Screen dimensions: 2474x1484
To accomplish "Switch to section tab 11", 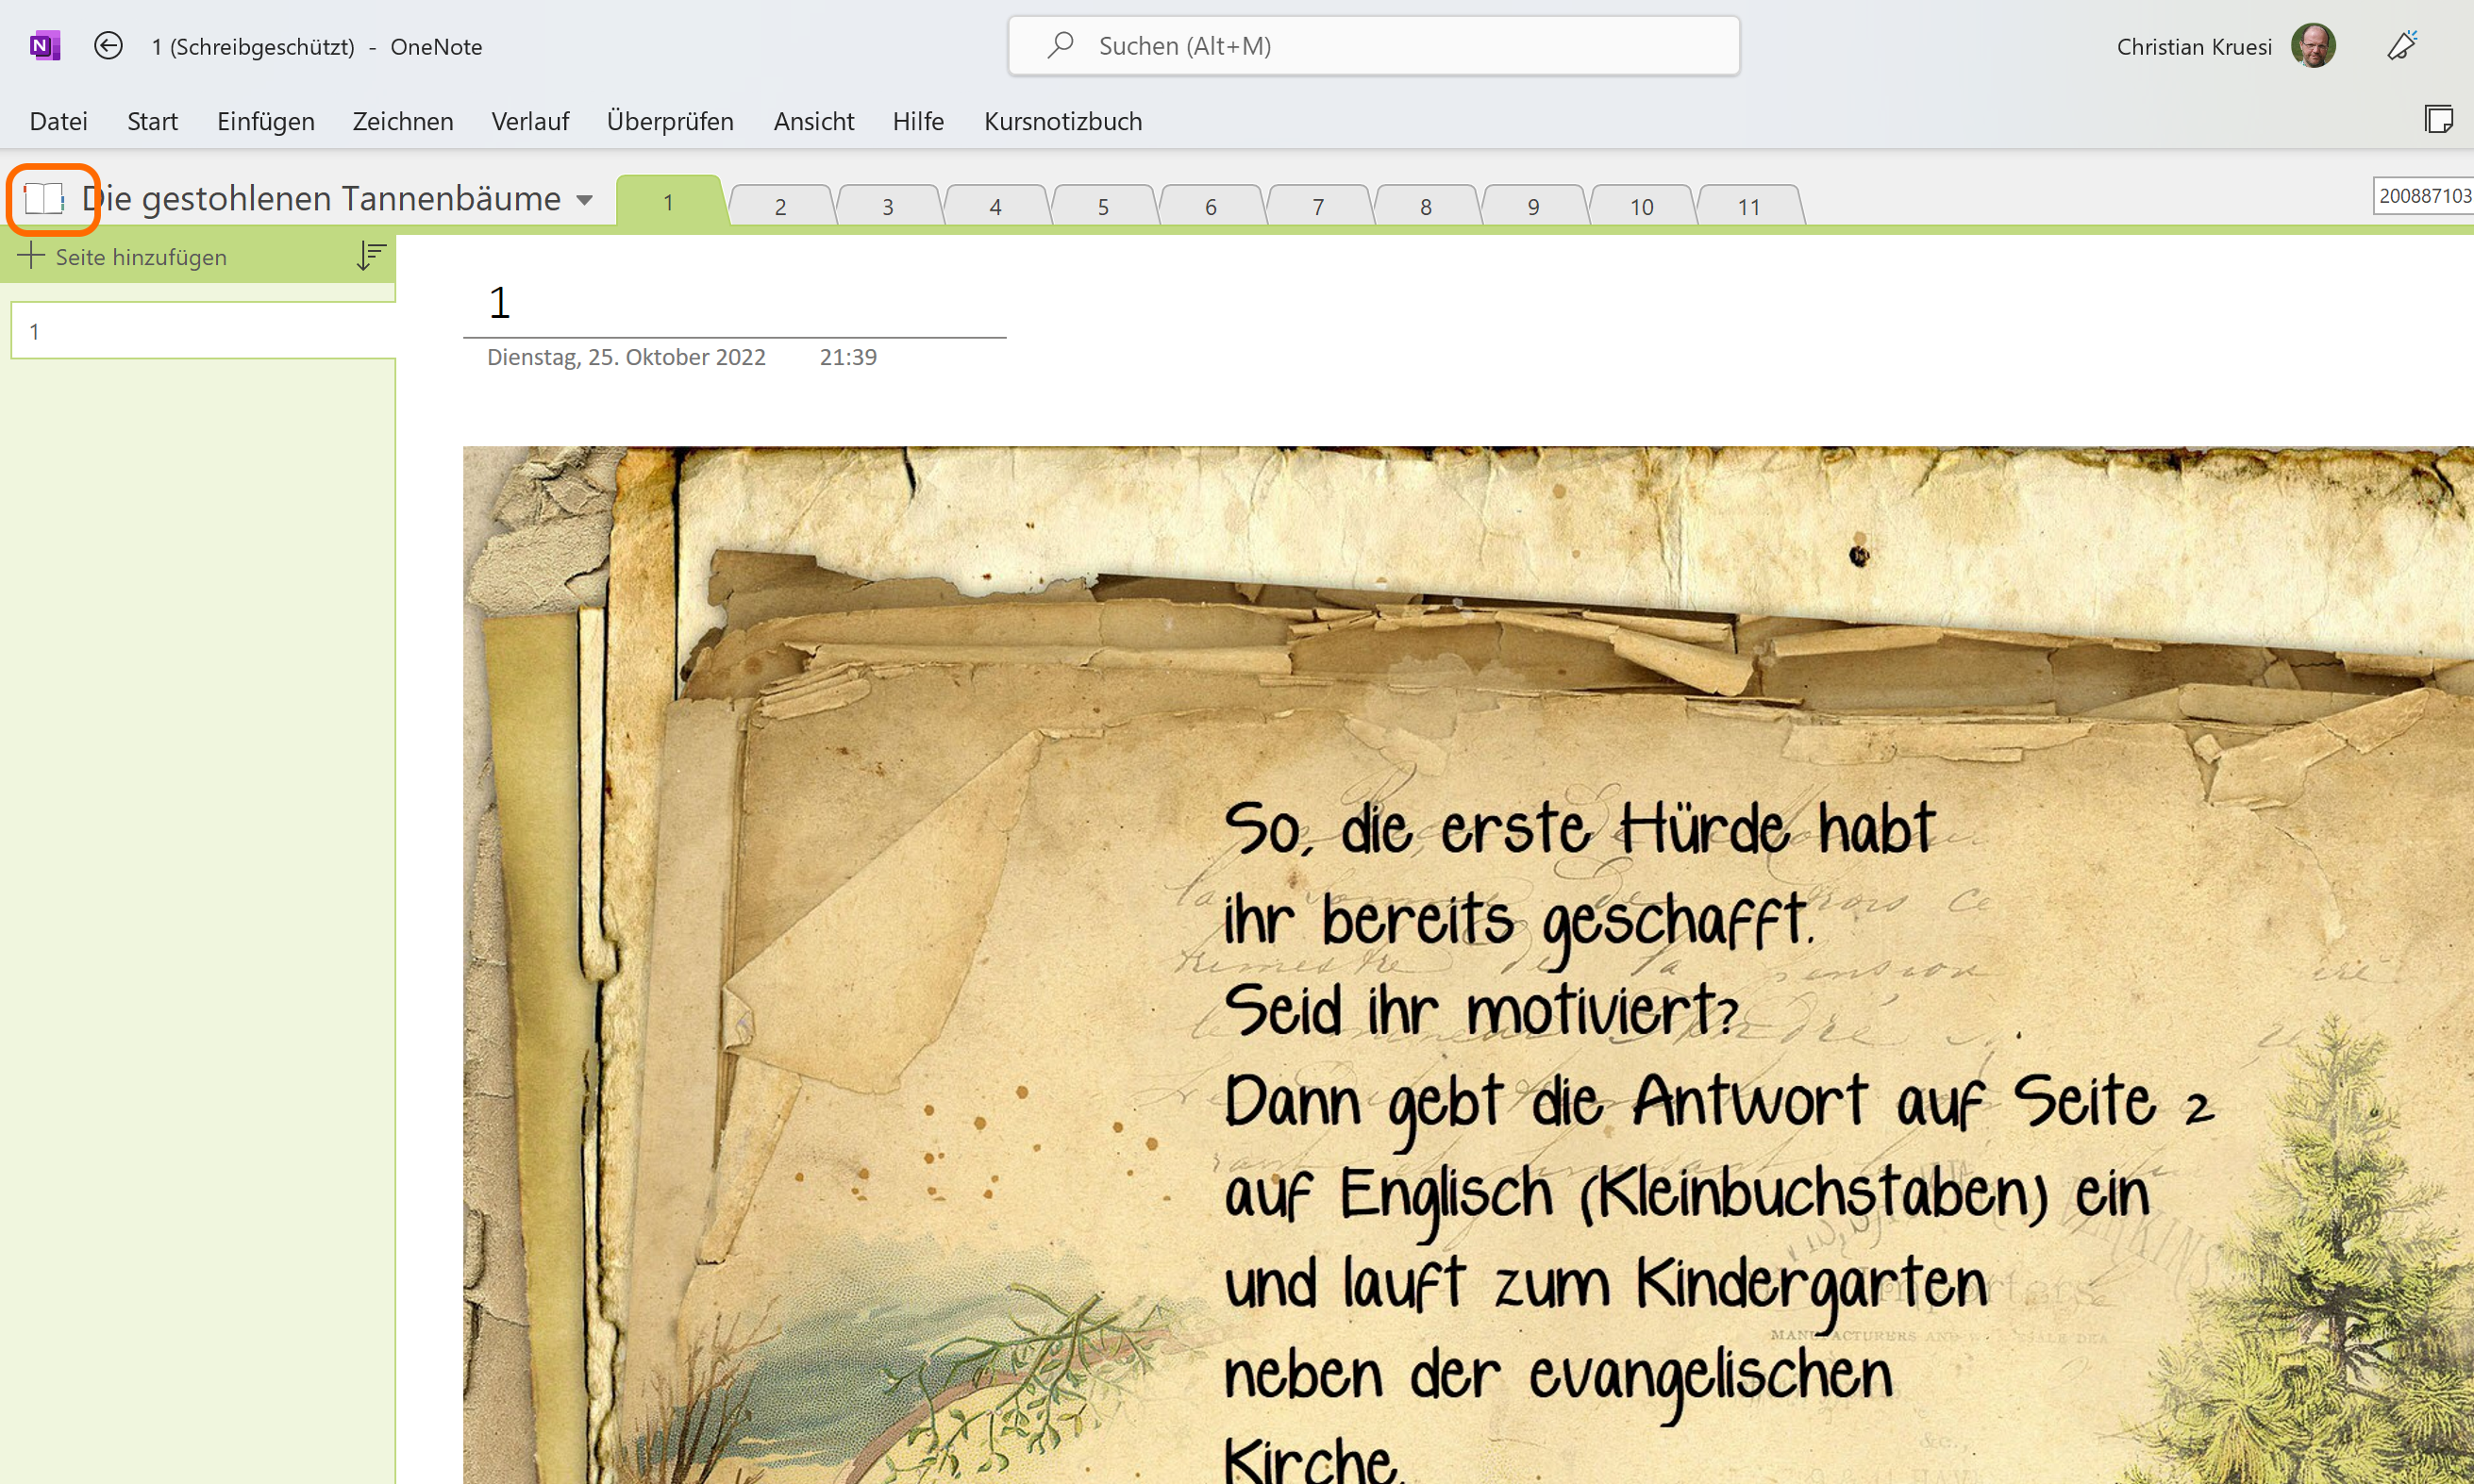I will [1748, 207].
